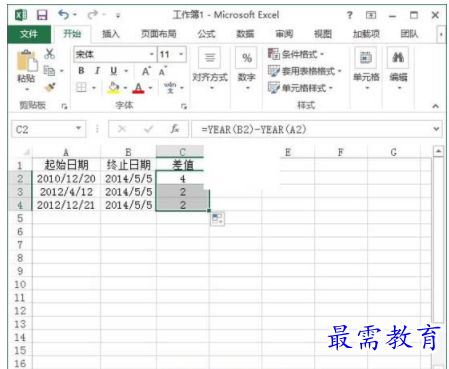The width and height of the screenshot is (449, 369).
Task: Click the header cell 终止日期
Action: 128,165
